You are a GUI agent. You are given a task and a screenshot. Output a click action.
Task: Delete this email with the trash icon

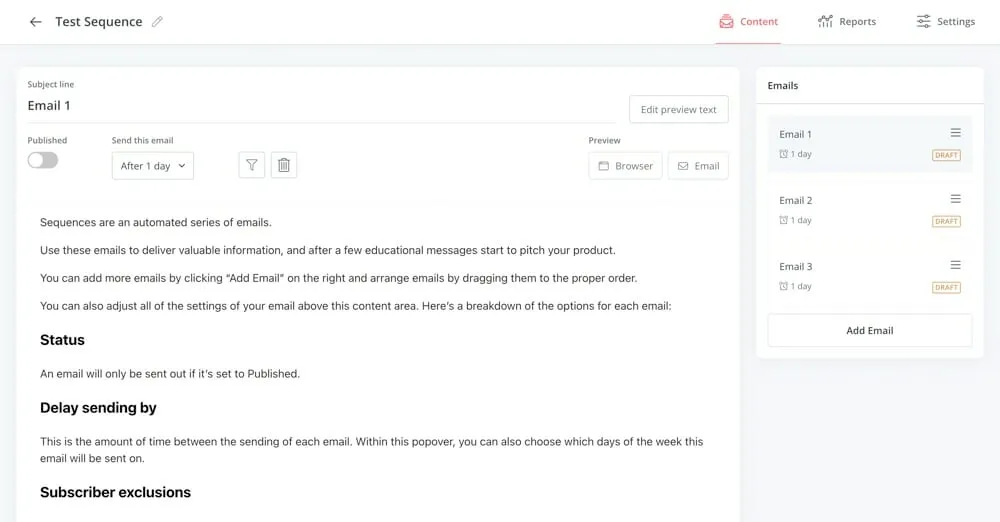(284, 166)
